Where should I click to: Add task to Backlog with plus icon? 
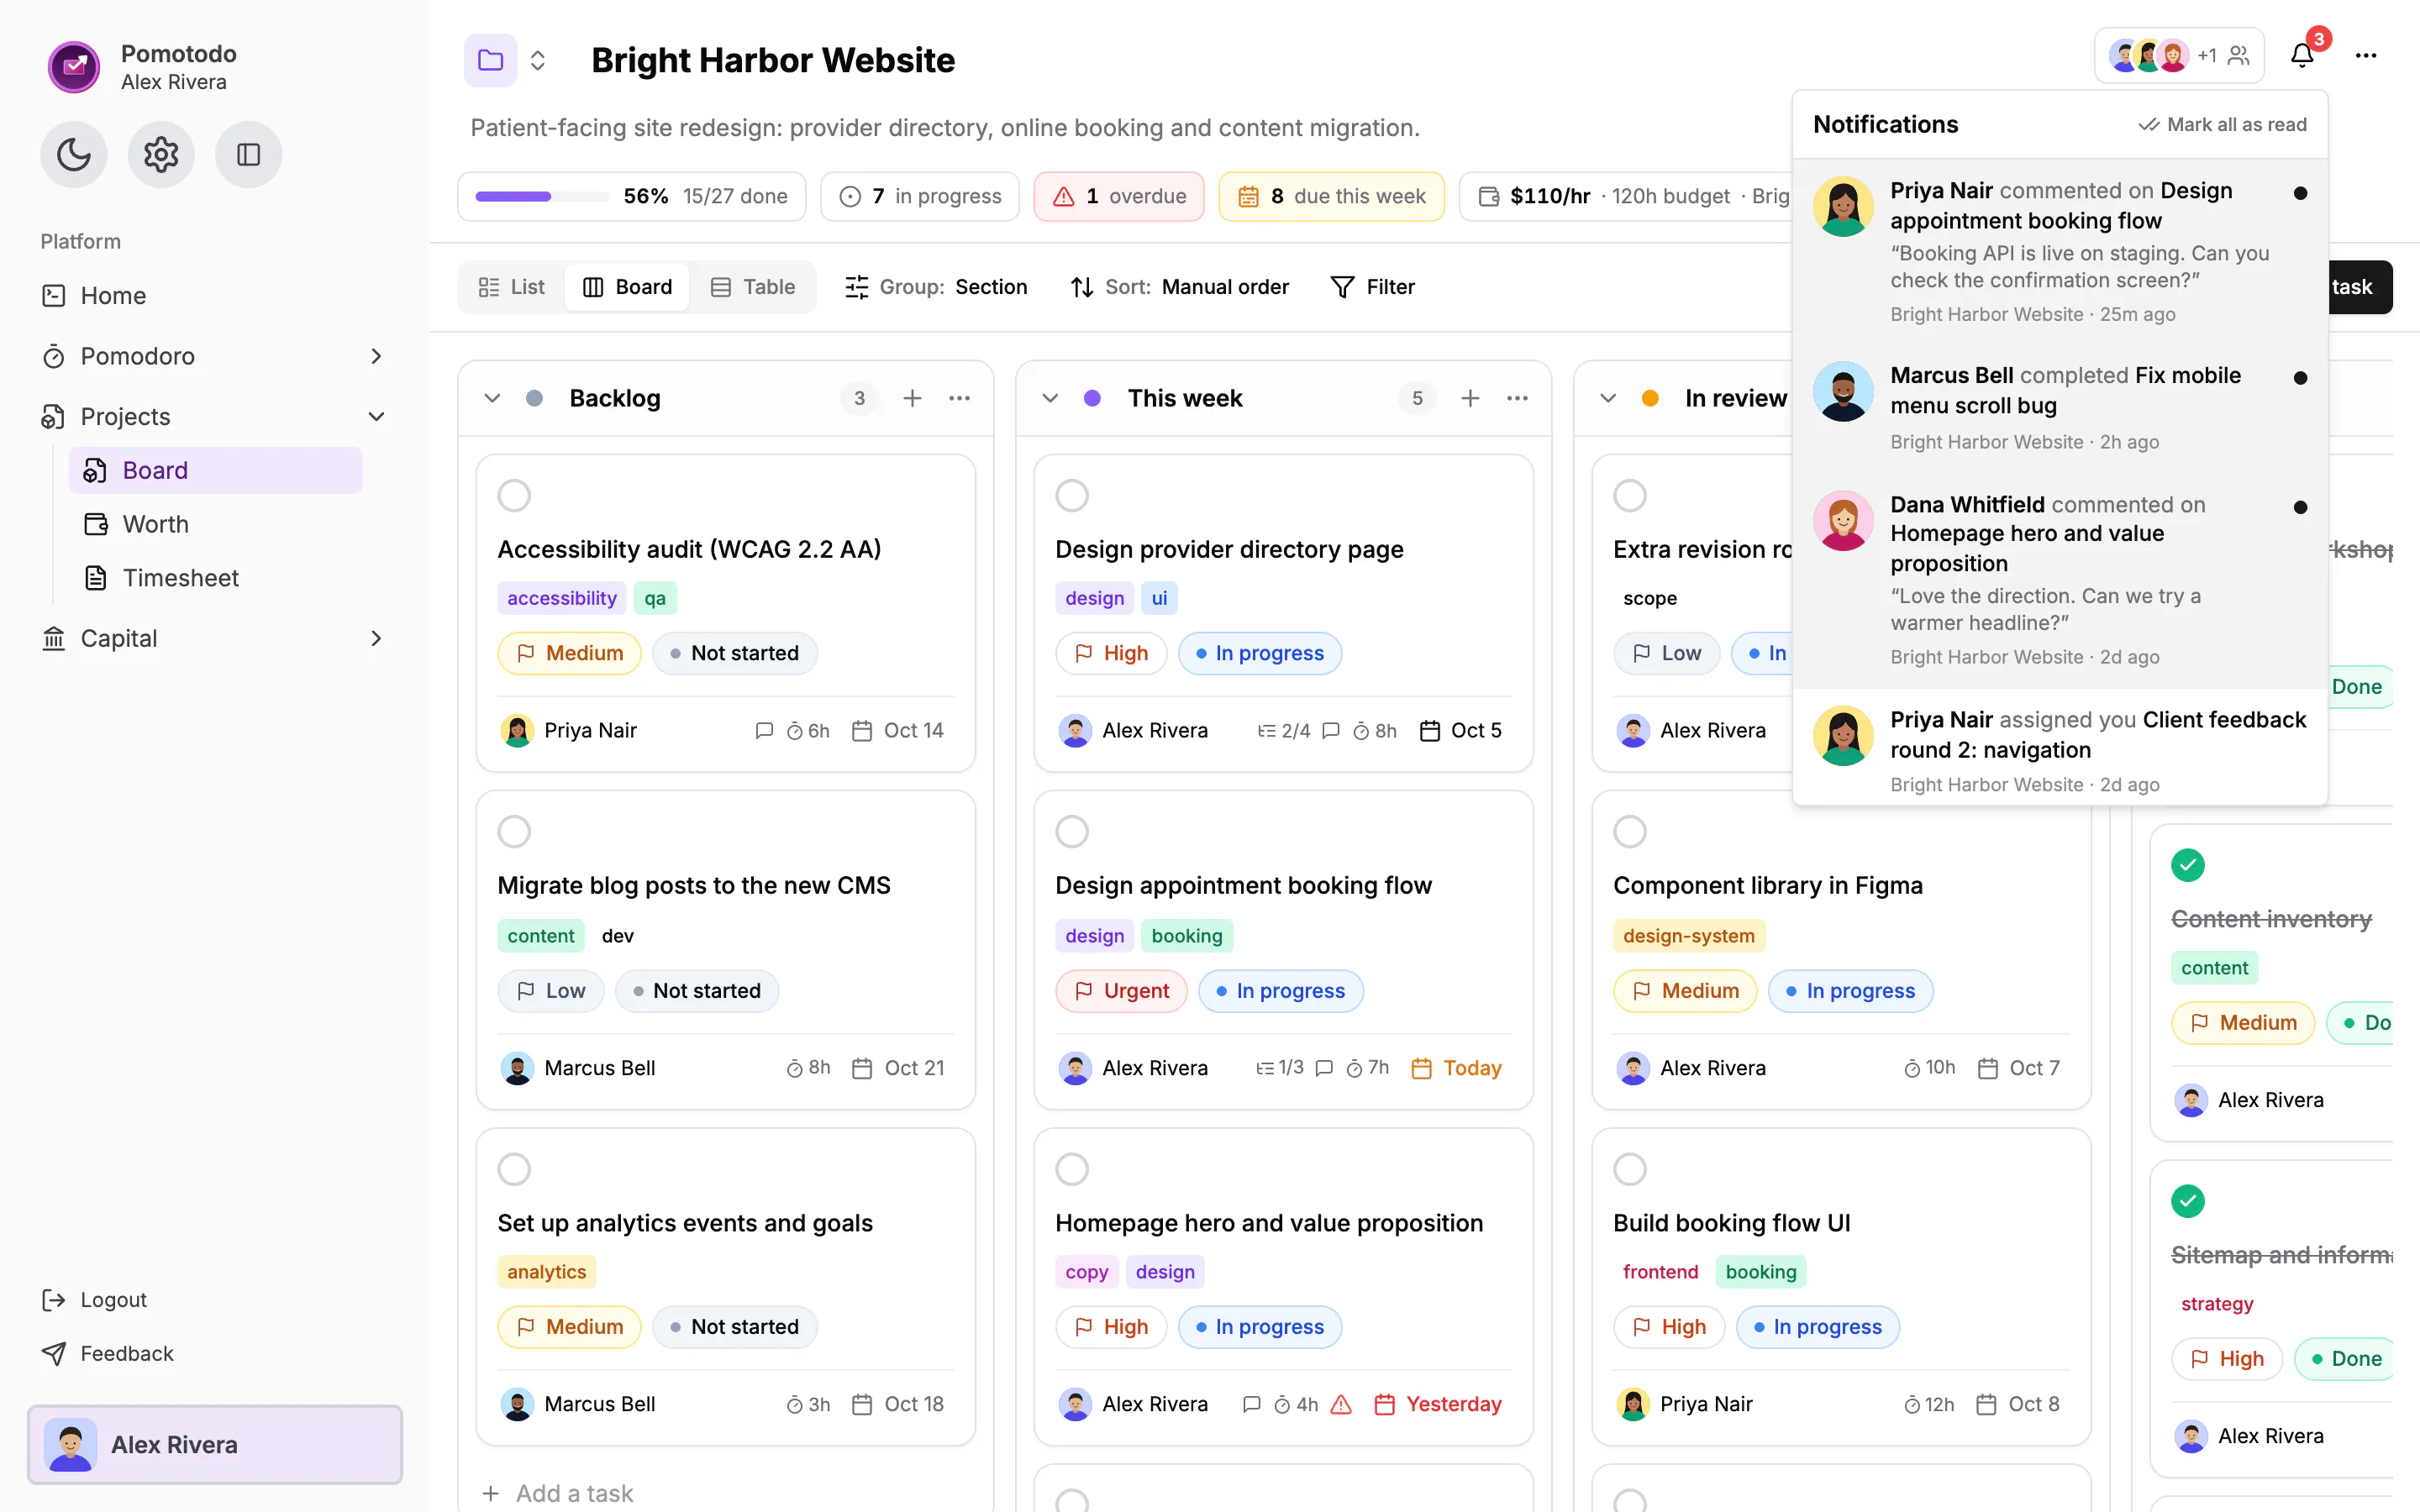[x=912, y=398]
